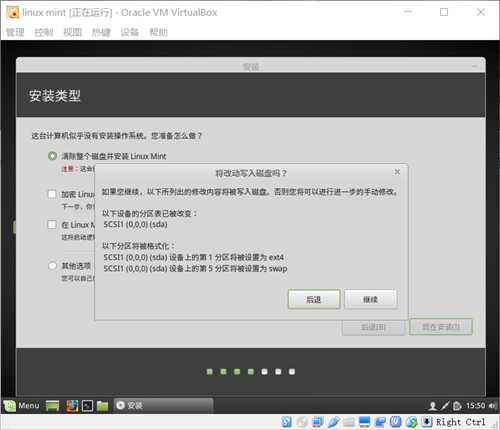Open the network tray icon

(x=445, y=406)
